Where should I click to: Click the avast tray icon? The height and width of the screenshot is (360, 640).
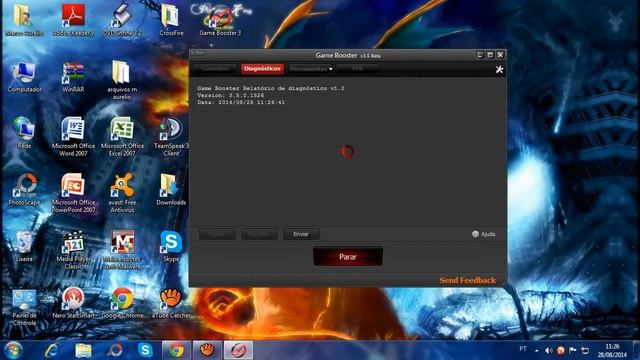point(560,350)
